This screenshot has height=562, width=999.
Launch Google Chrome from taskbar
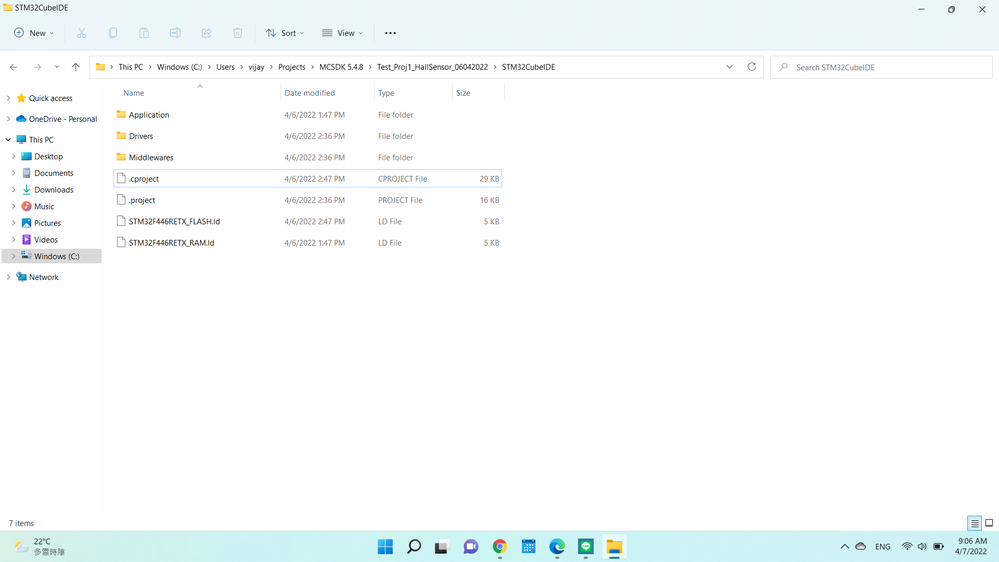pos(500,547)
